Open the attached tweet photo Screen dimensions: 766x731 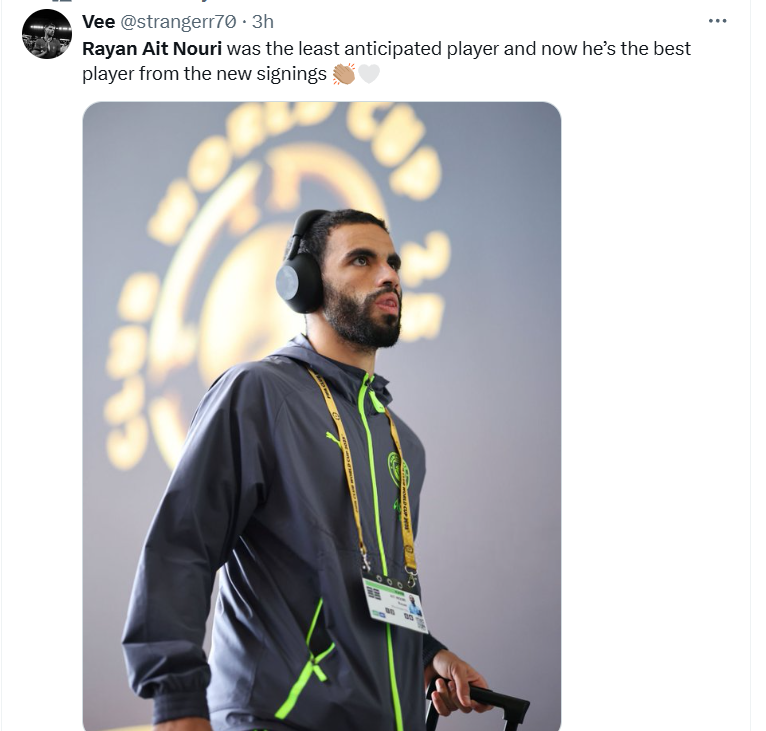tap(322, 416)
